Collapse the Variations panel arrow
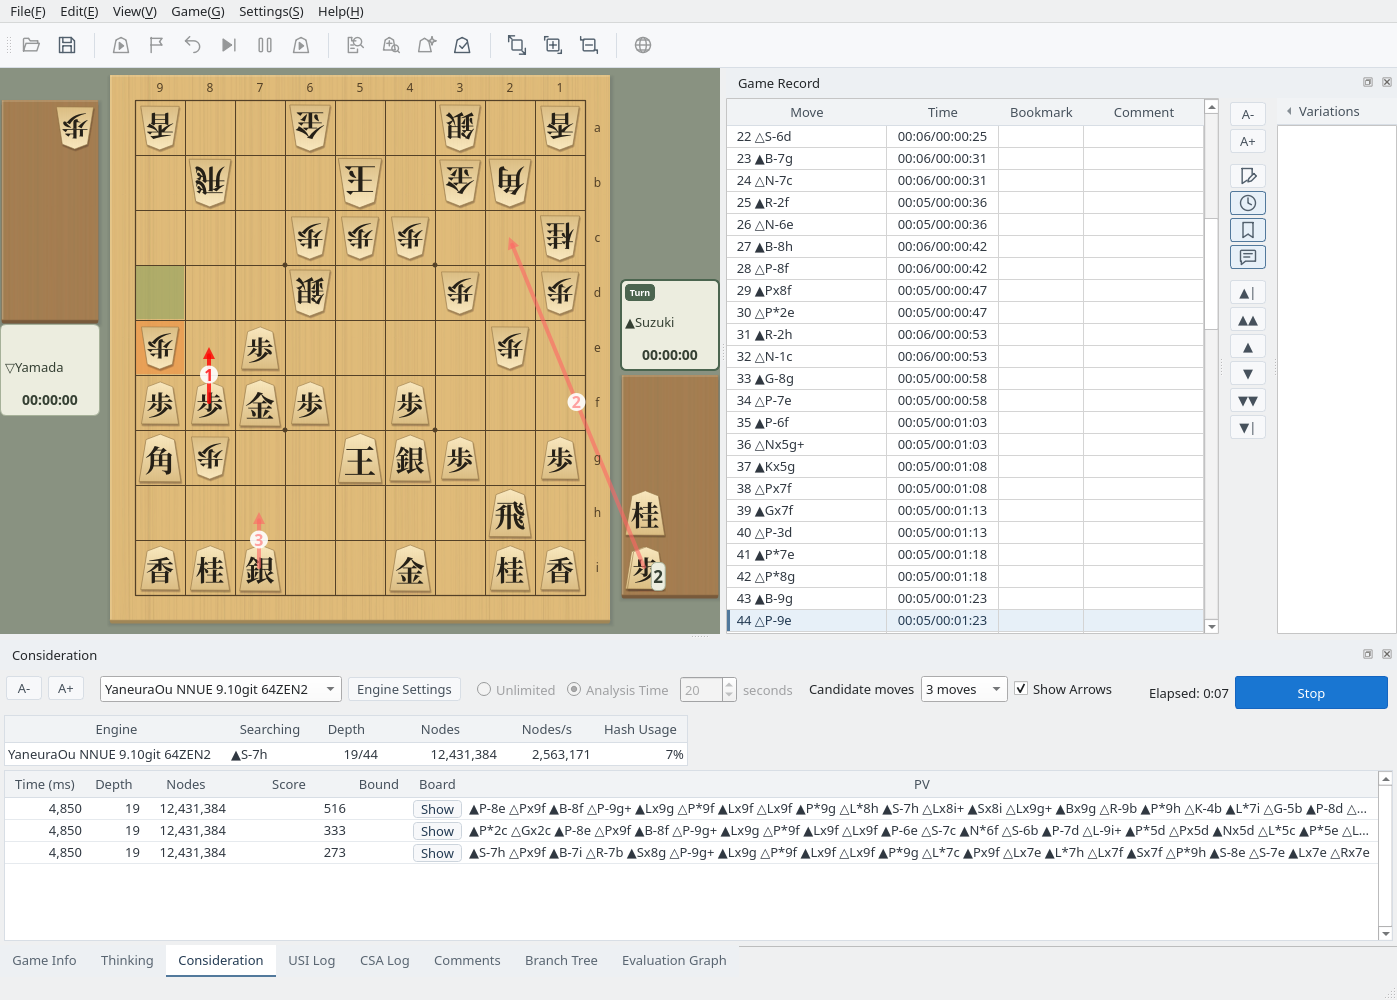 click(x=1289, y=112)
